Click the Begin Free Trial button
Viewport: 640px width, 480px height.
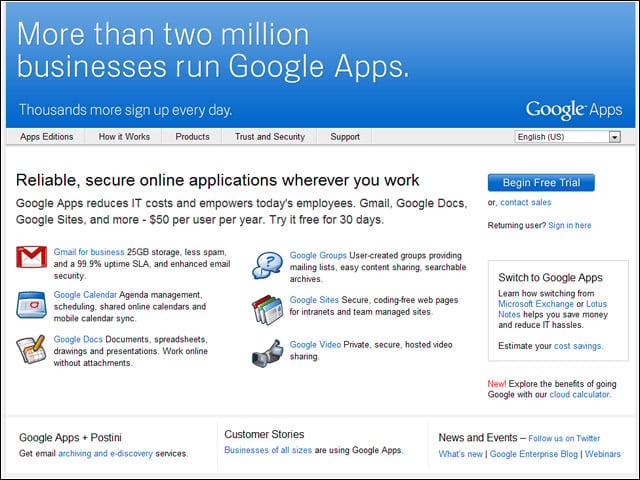point(541,182)
